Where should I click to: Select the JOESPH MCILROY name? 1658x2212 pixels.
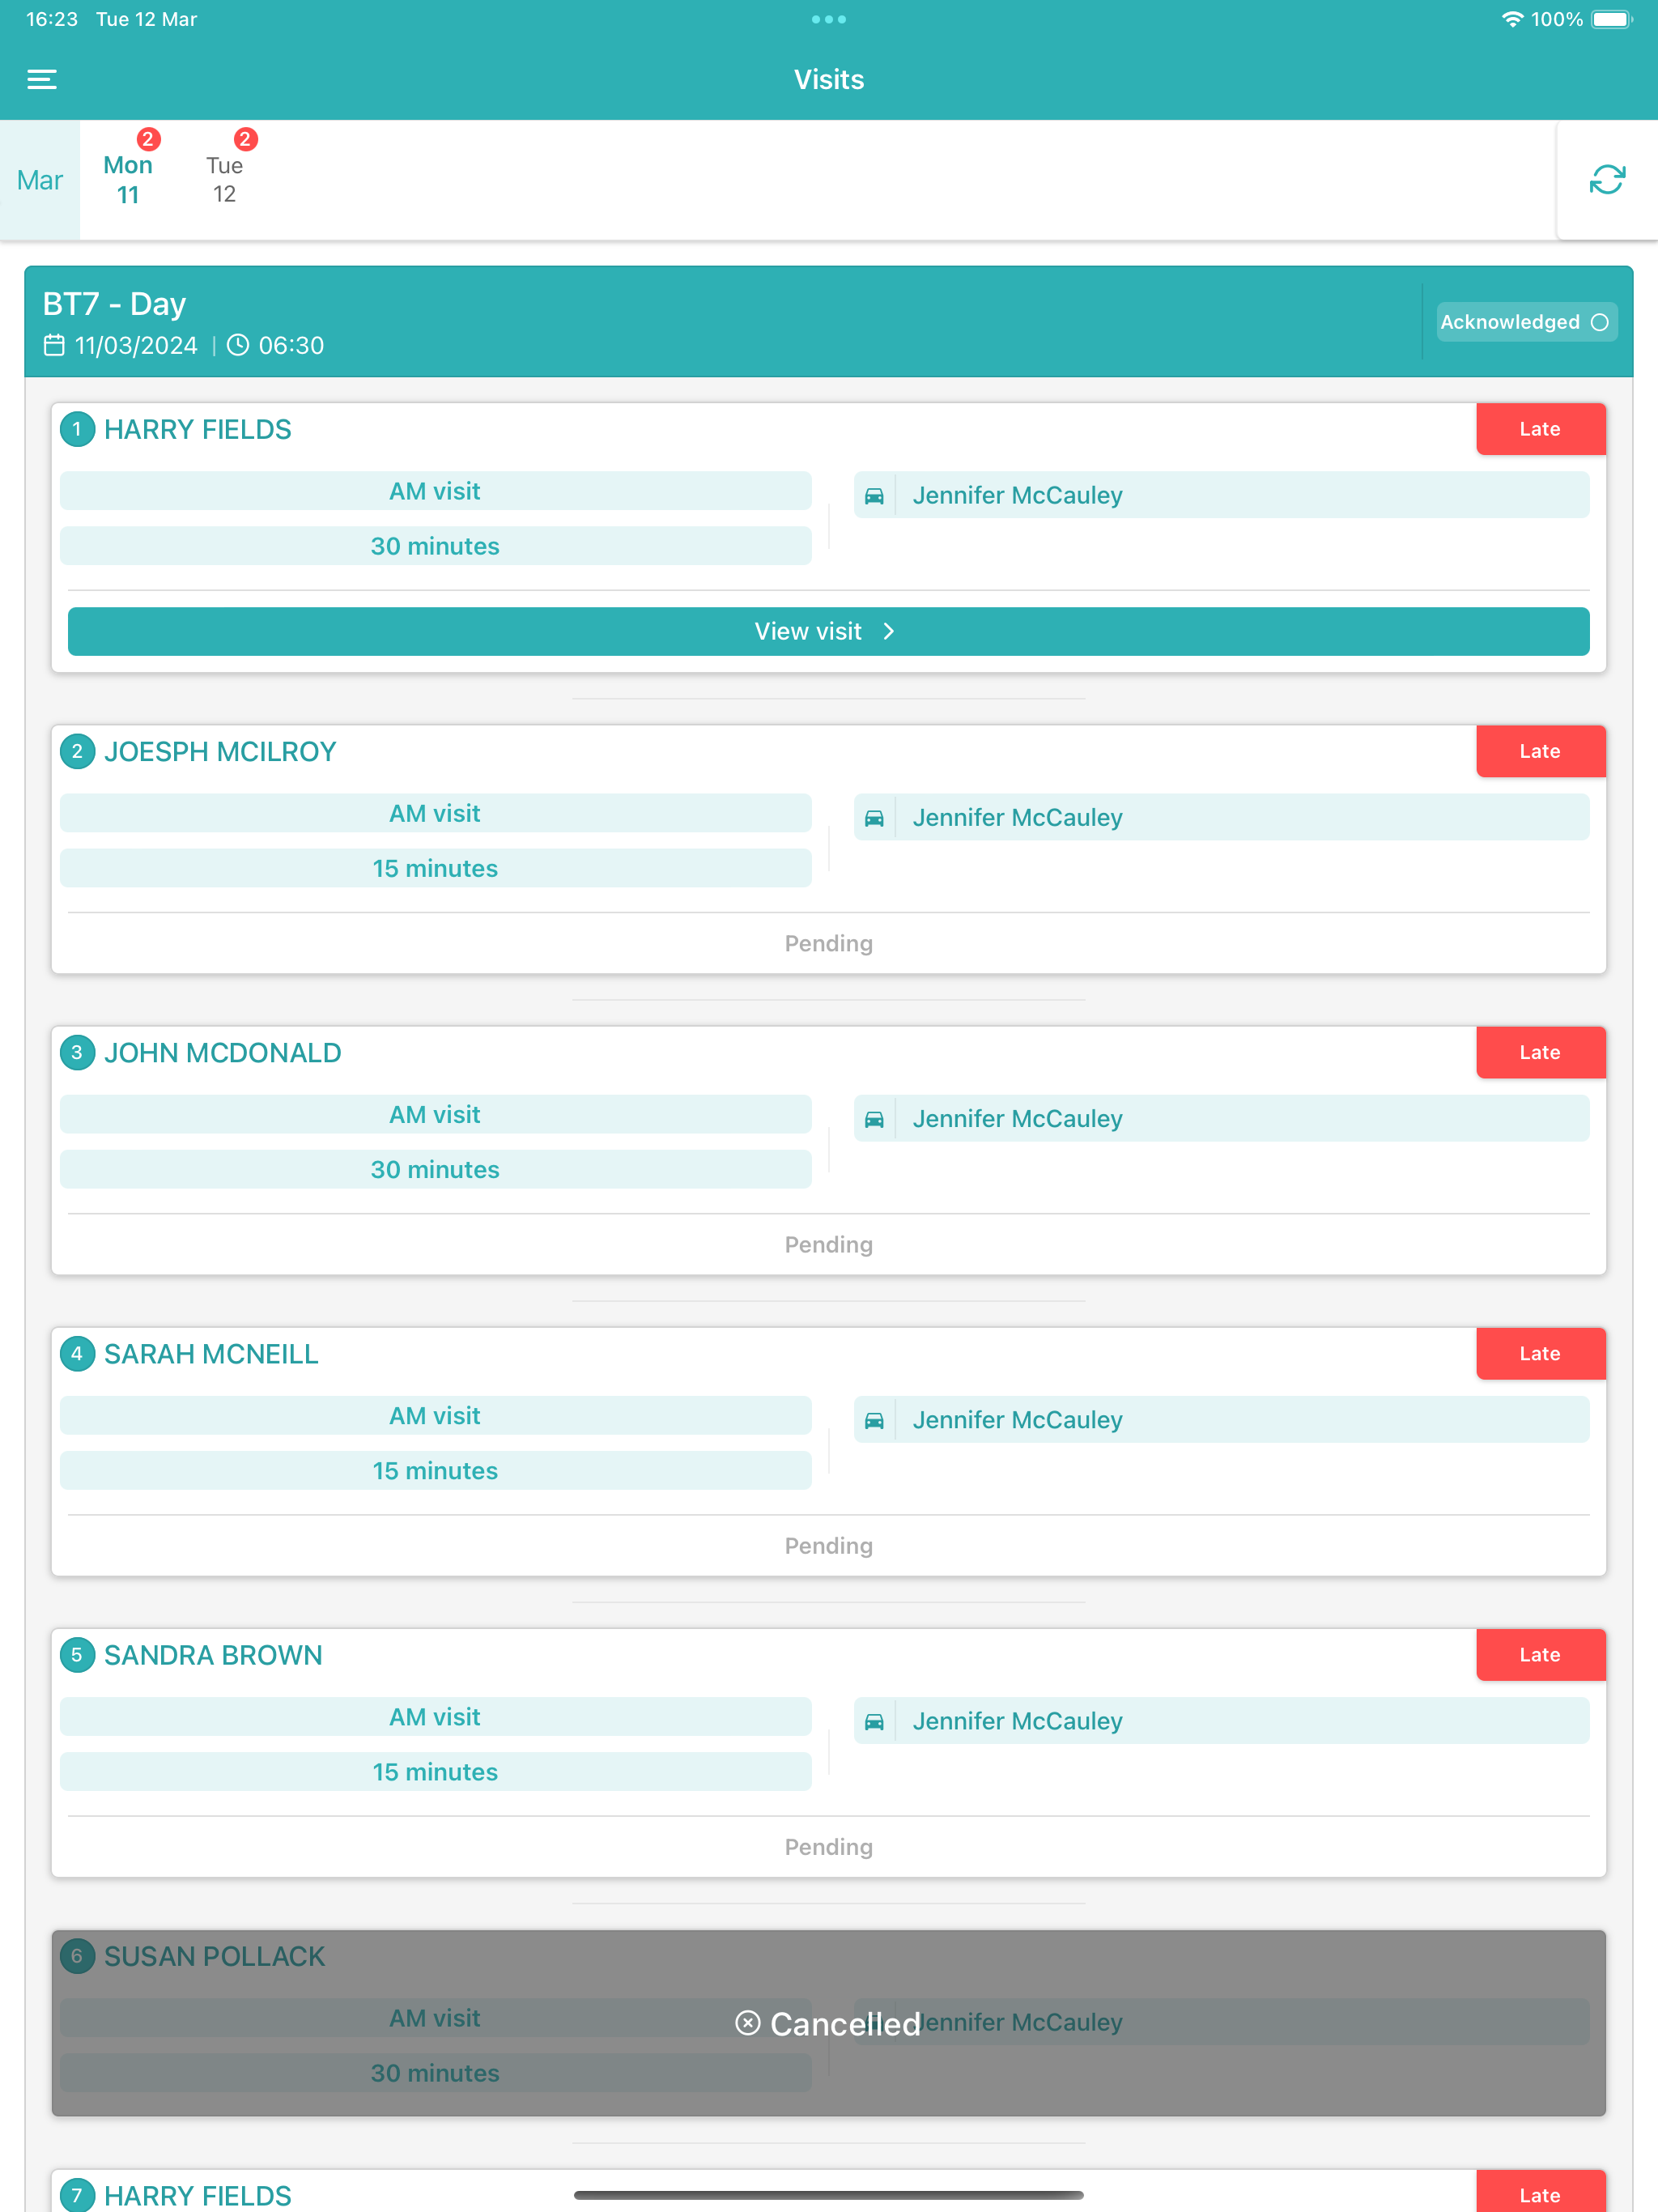[220, 751]
